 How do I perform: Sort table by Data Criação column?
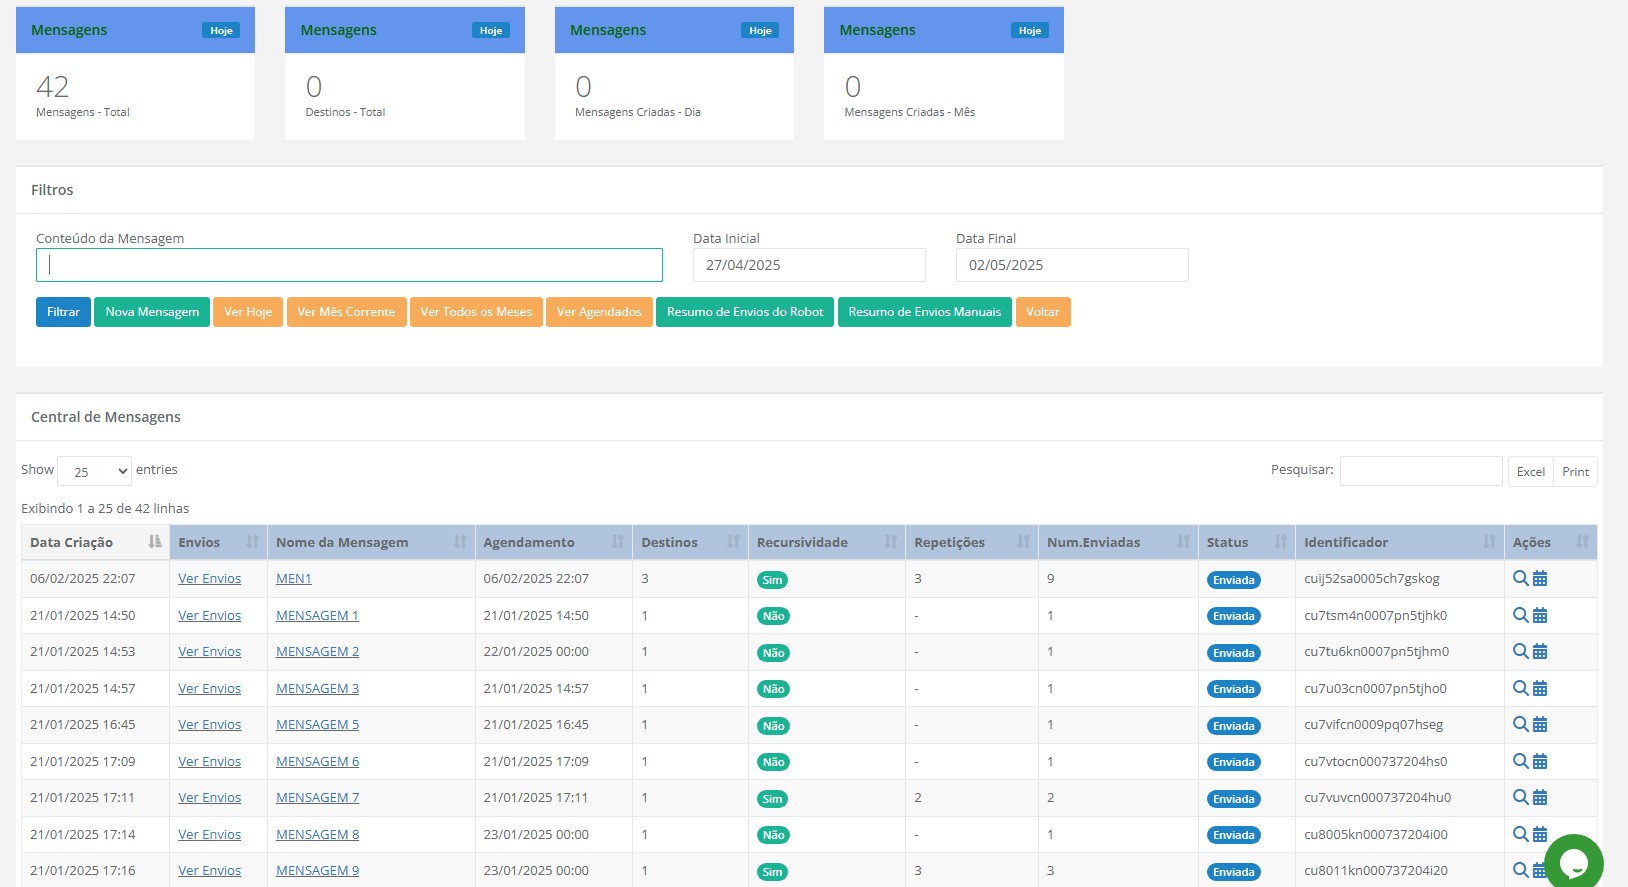[x=95, y=542]
